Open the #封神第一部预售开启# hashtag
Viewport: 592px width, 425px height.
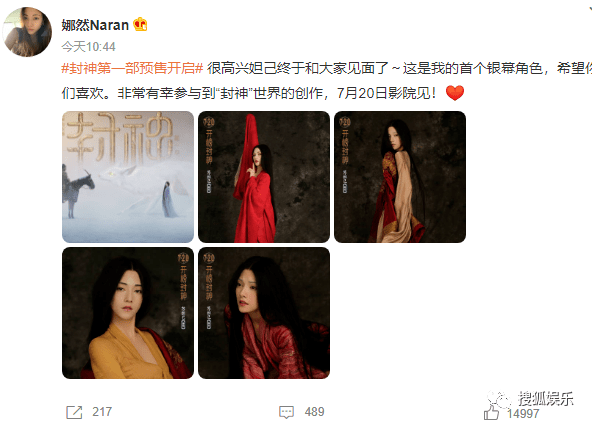coord(133,68)
